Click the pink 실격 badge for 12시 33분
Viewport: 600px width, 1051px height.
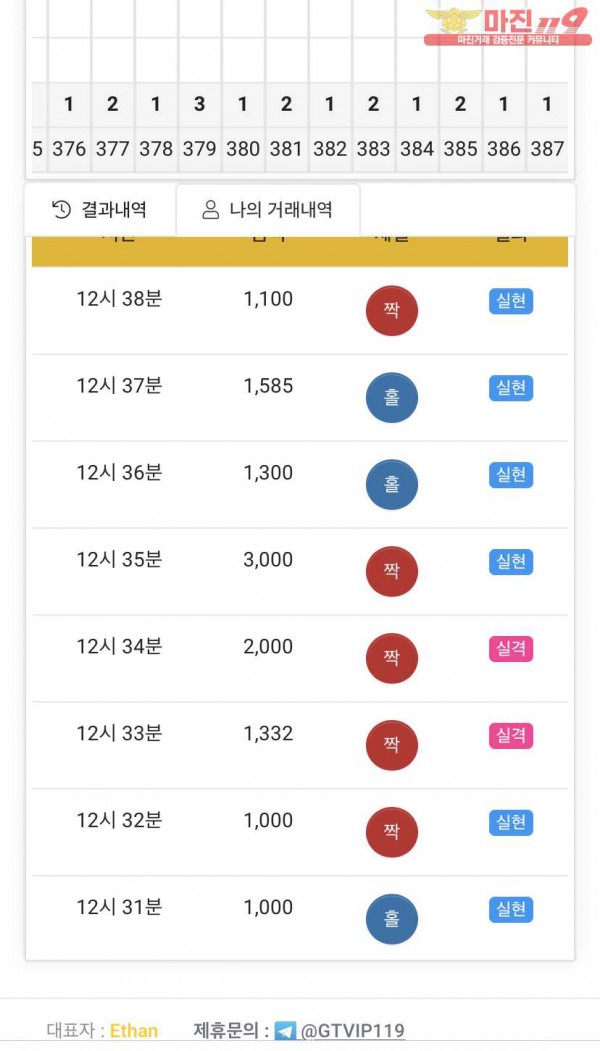pos(511,736)
